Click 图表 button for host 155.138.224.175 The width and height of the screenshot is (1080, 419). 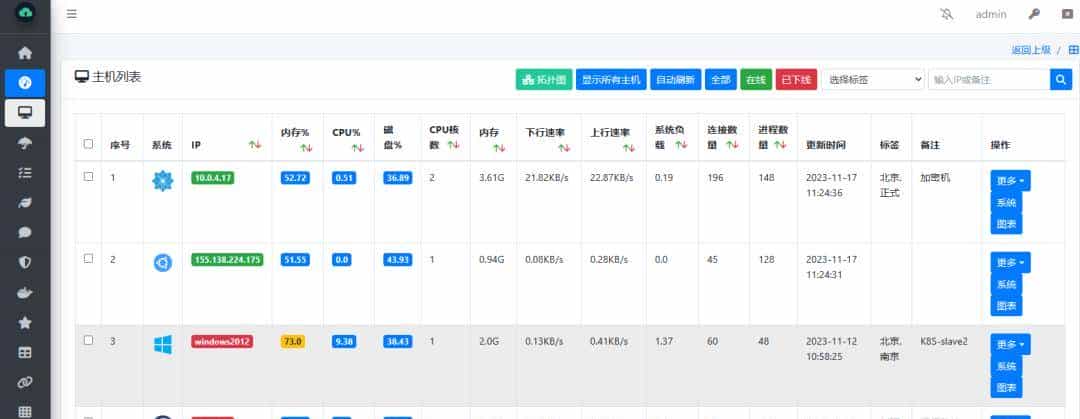[1006, 305]
